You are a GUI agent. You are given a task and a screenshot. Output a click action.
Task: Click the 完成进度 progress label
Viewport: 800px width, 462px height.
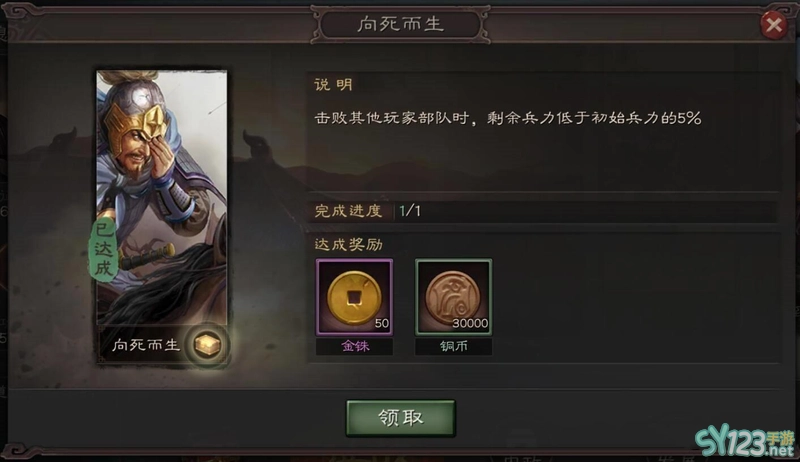[x=348, y=211]
